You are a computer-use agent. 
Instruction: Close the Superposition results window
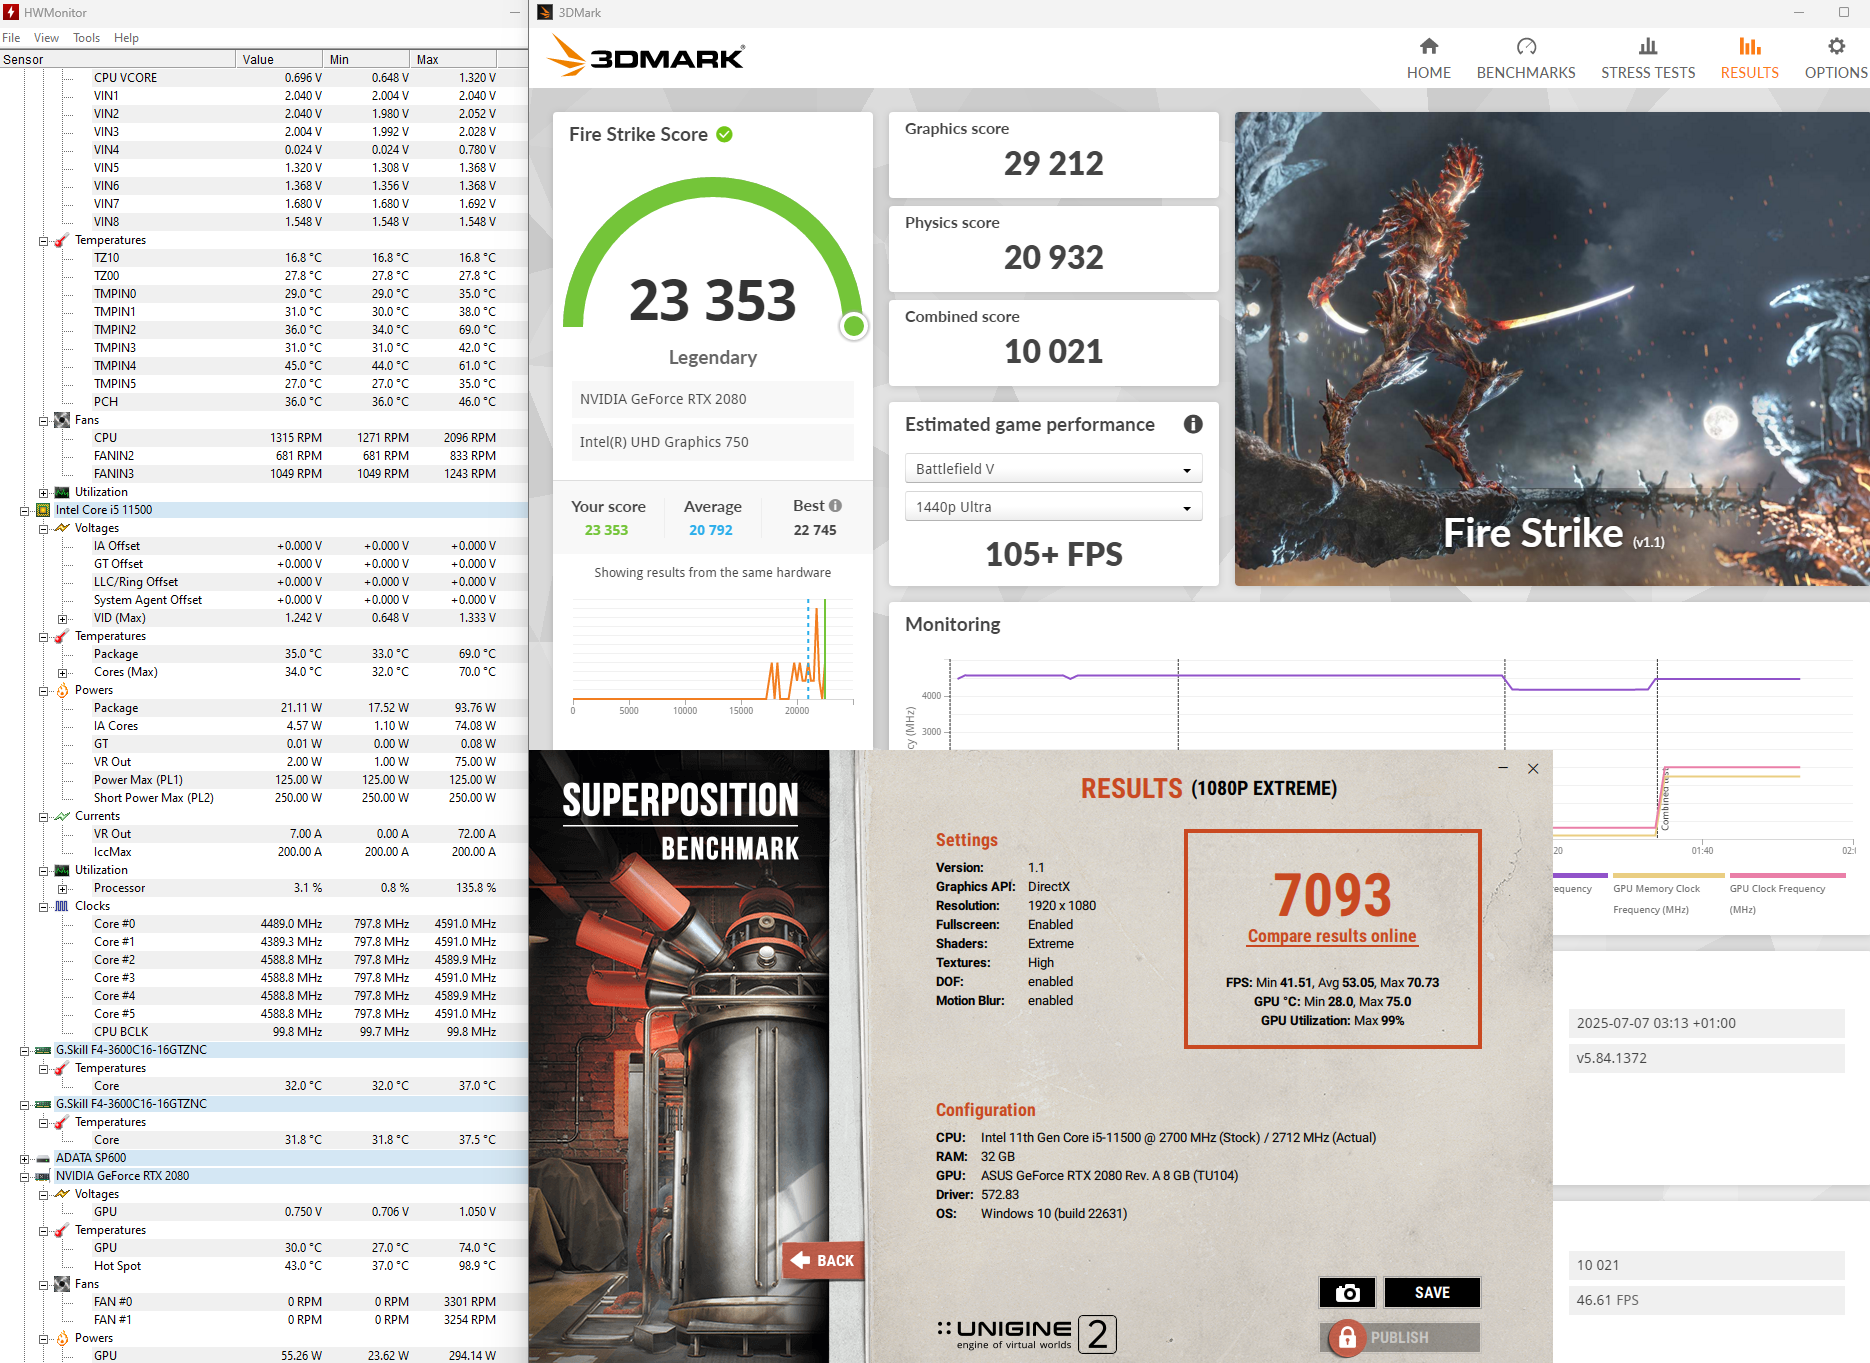point(1533,768)
